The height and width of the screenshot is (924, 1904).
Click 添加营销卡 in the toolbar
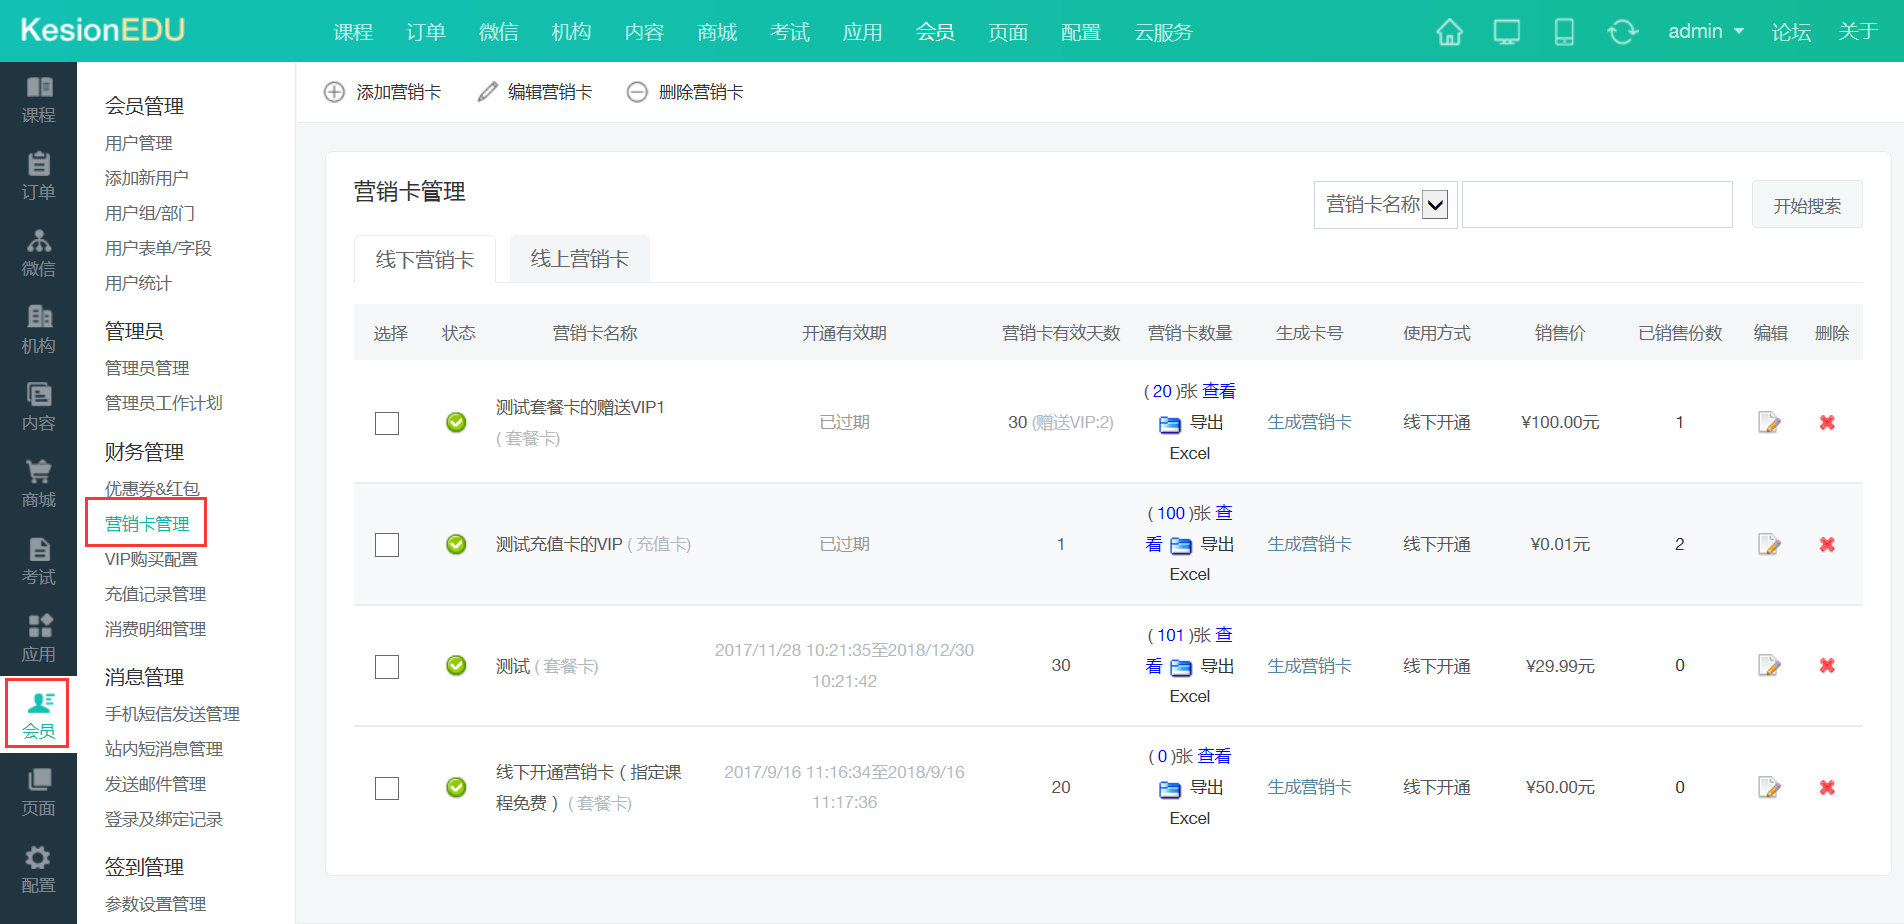[x=383, y=92]
